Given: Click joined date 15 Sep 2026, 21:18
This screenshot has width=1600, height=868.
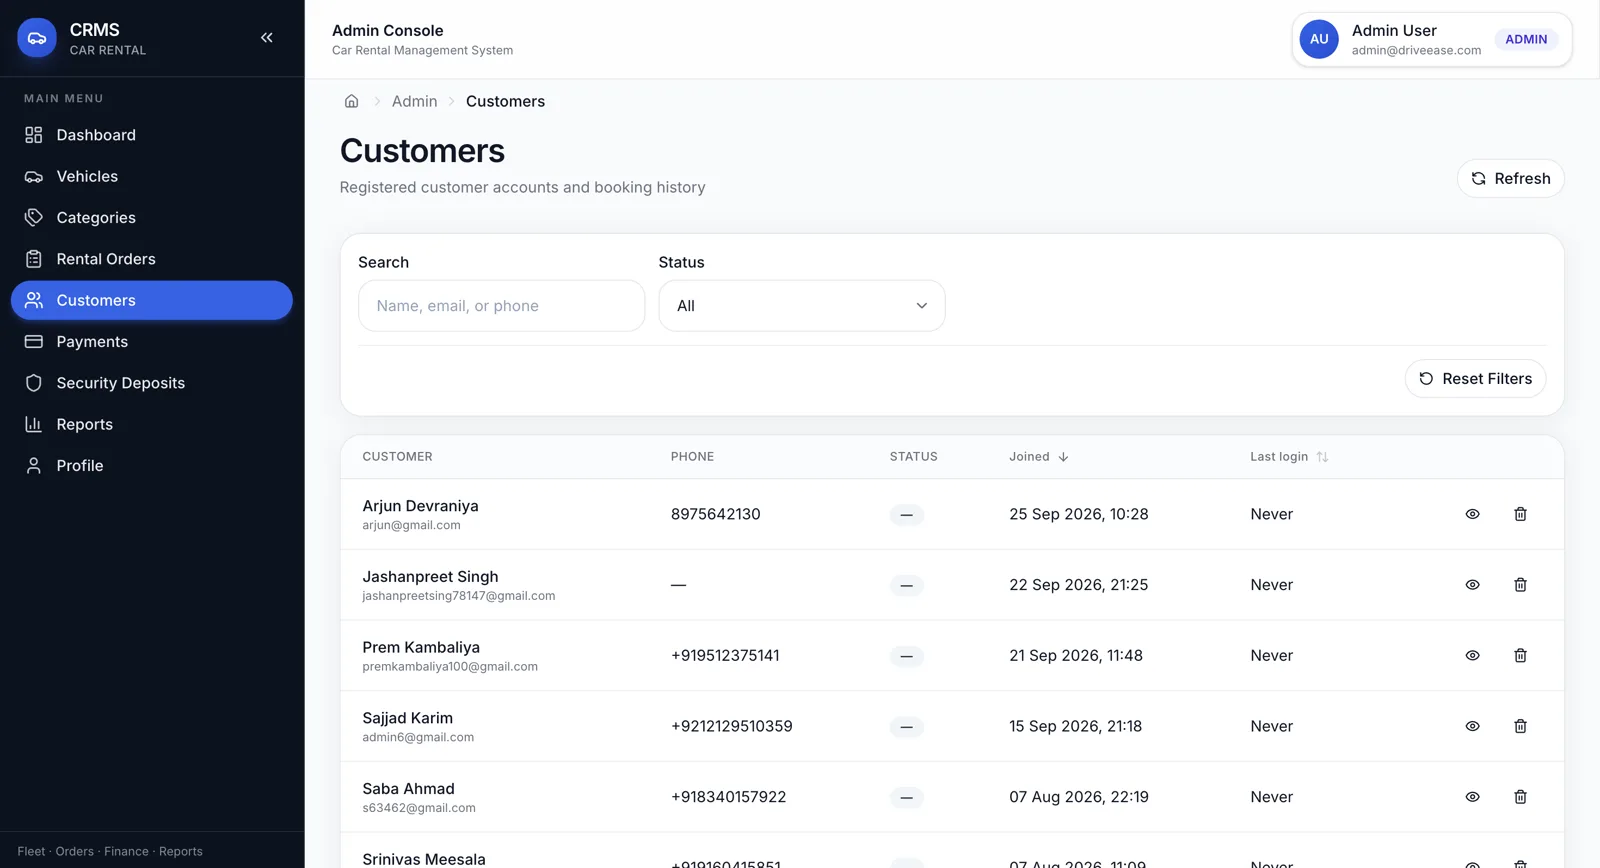Looking at the screenshot, I should (1075, 726).
